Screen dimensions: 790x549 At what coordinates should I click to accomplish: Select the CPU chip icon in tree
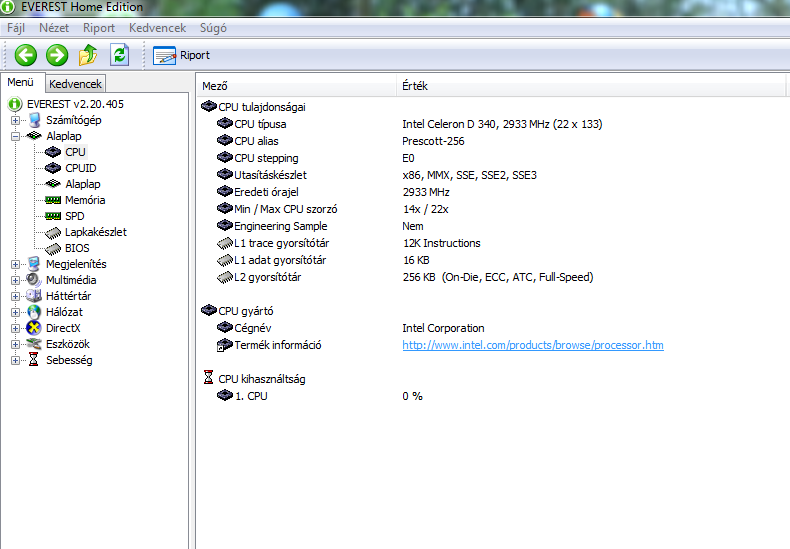pos(53,152)
